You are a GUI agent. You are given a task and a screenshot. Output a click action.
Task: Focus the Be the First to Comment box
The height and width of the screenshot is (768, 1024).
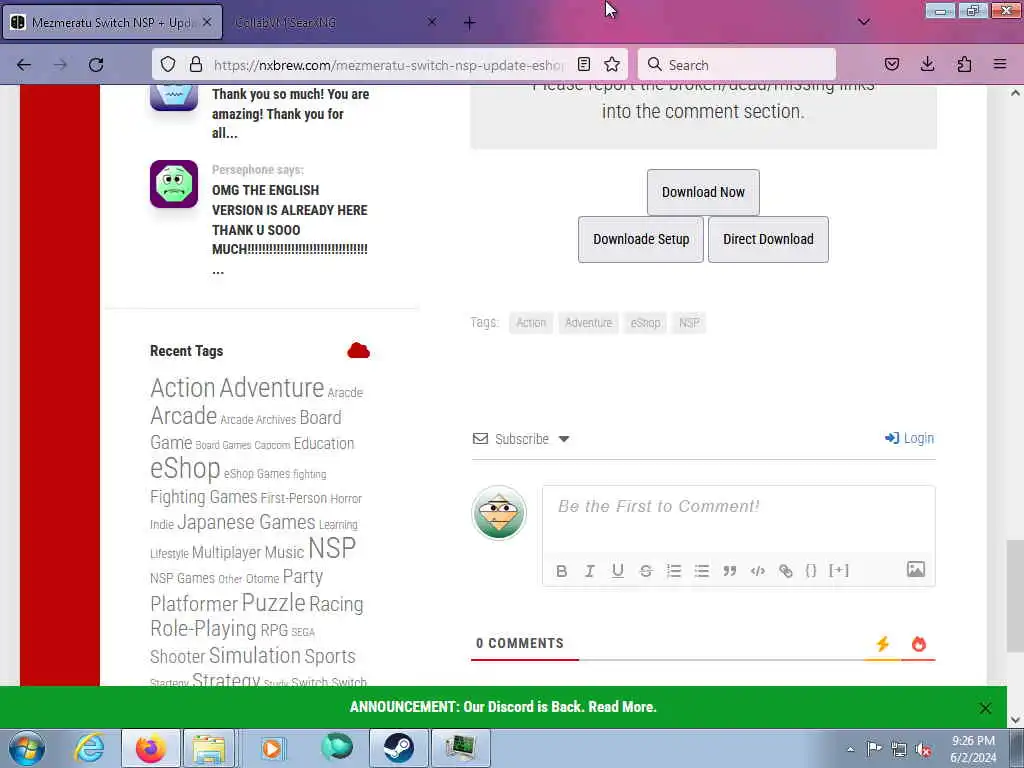point(739,520)
